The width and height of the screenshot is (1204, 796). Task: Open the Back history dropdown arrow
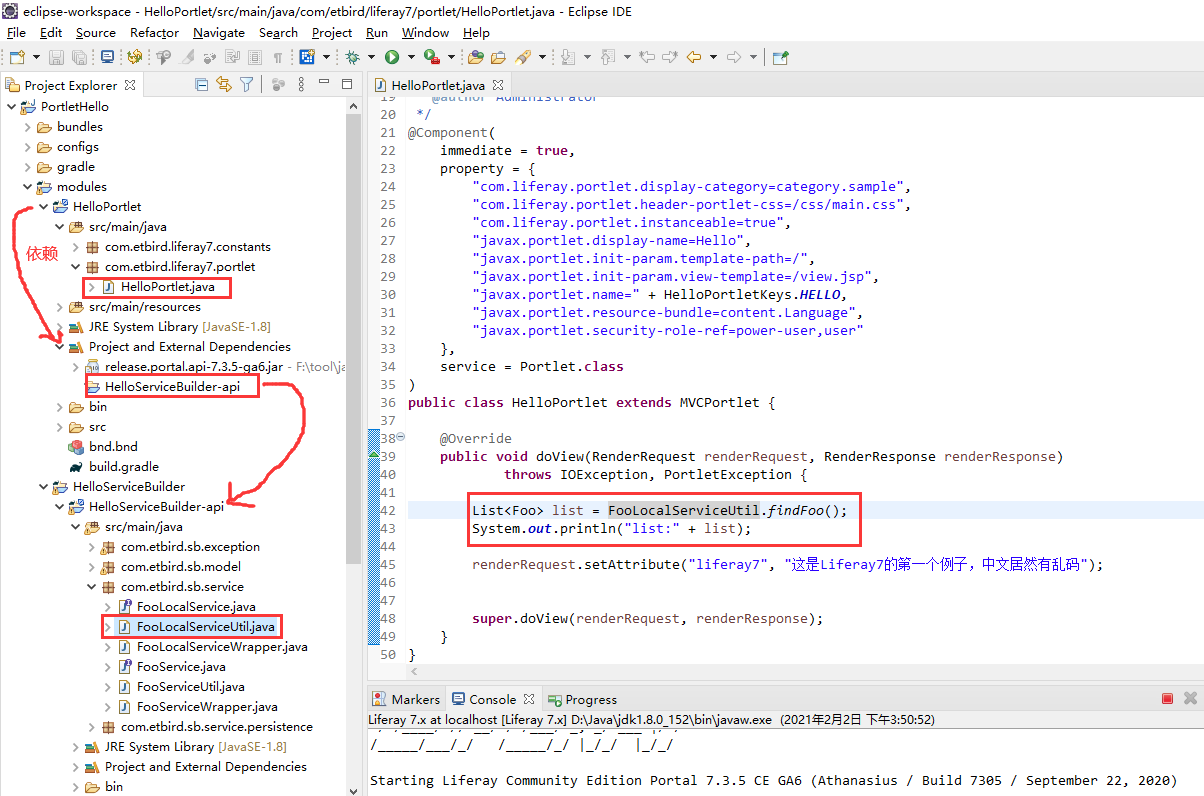[x=713, y=57]
